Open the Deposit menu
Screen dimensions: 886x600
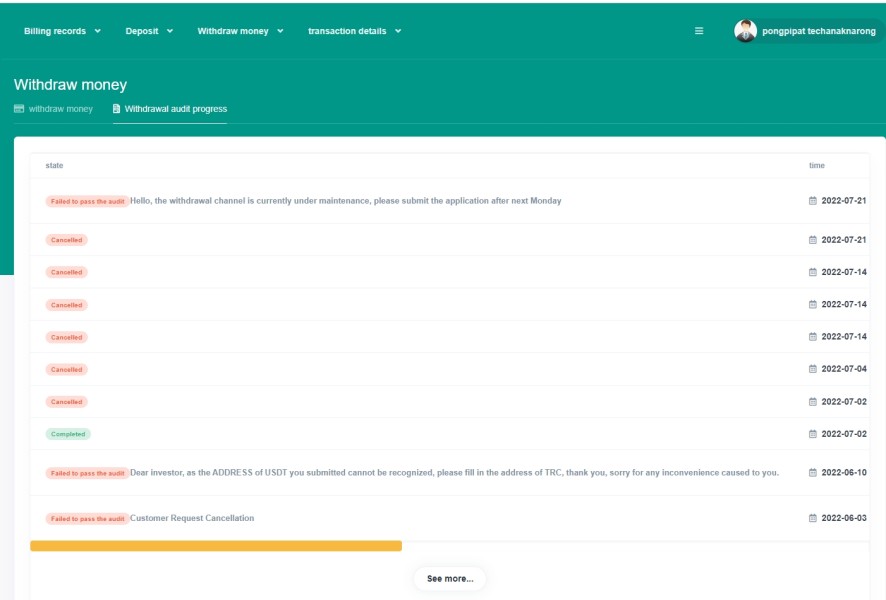pos(142,31)
